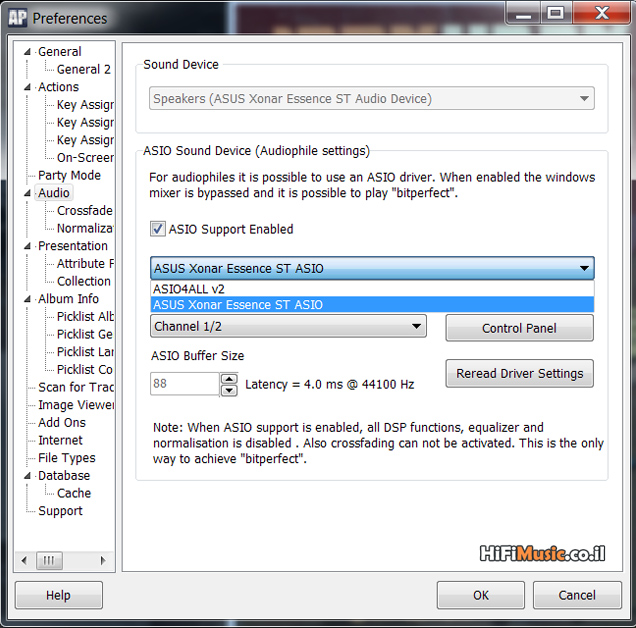Maximize the Preferences window
Image resolution: width=636 pixels, height=628 pixels.
pyautogui.click(x=556, y=13)
